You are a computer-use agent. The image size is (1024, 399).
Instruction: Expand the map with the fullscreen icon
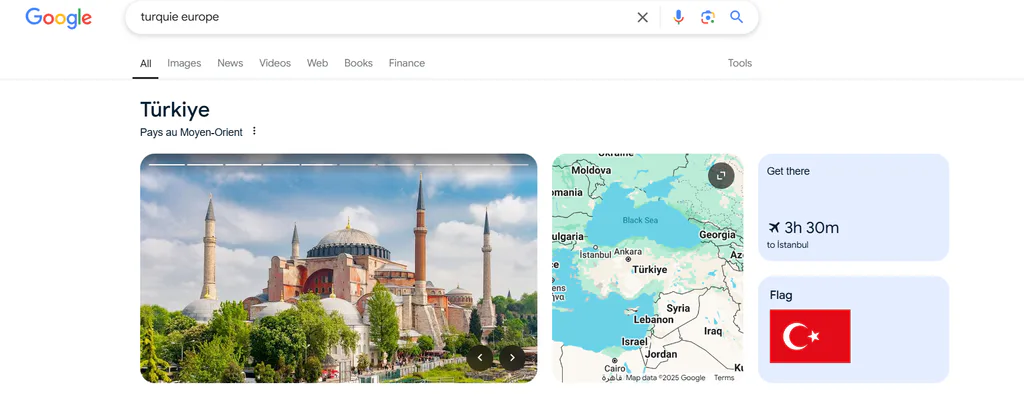[721, 176]
